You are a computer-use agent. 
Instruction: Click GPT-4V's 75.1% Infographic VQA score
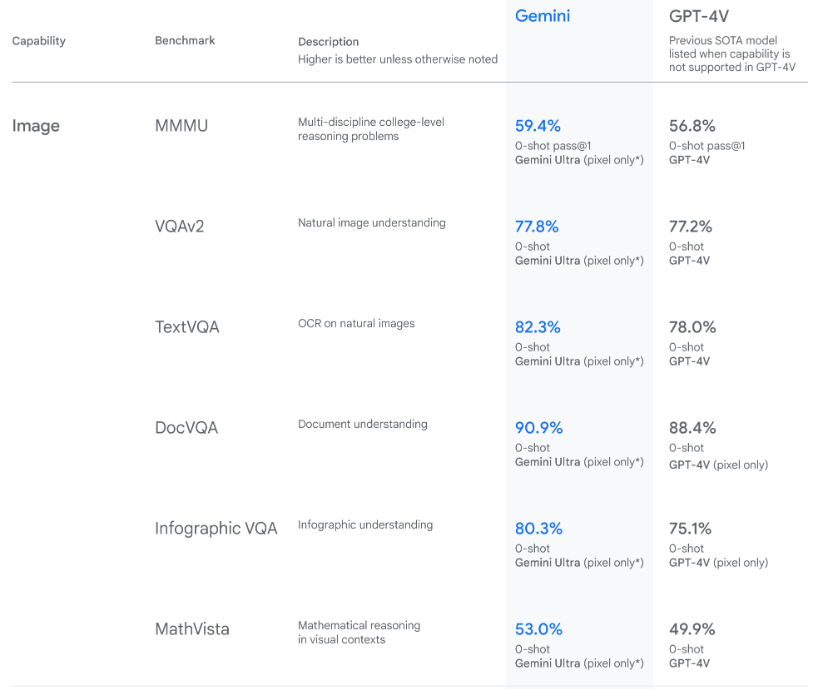[690, 529]
